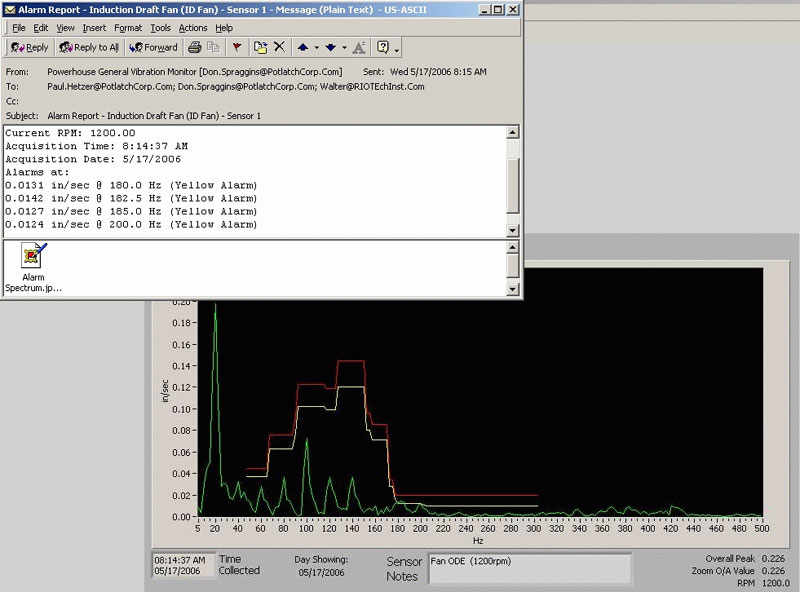Click the message body scrollbar thumb
Screen dimensions: 800x592
click(513, 185)
